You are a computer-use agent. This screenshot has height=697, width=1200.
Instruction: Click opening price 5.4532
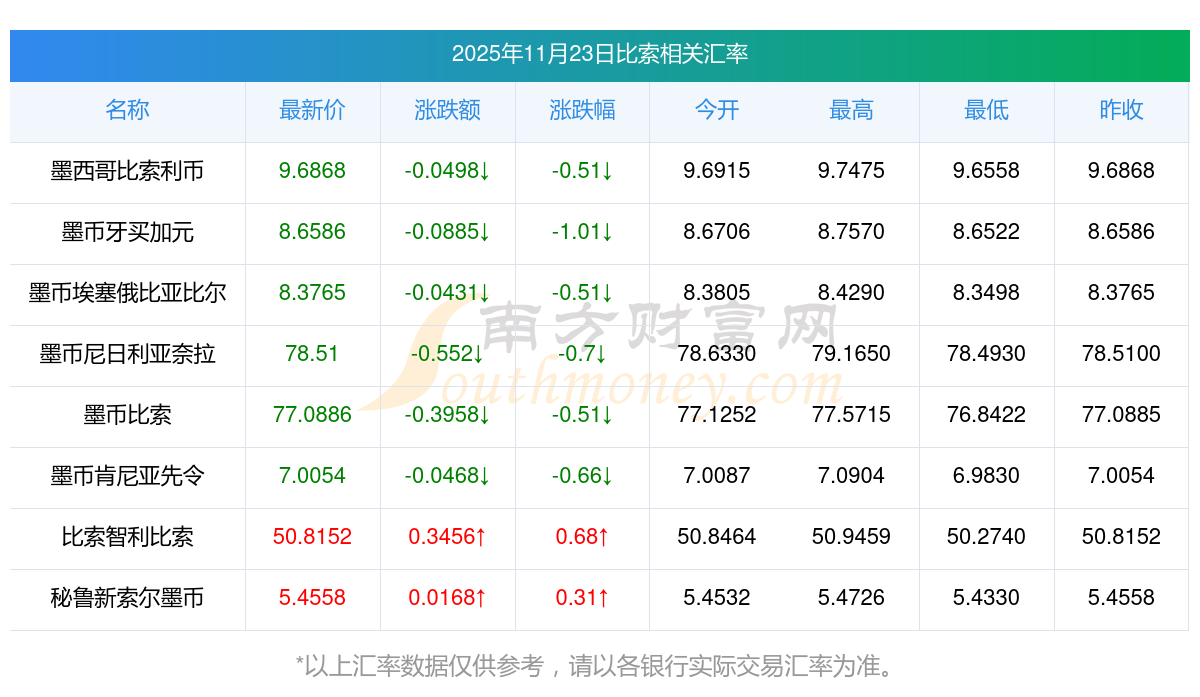coord(717,598)
